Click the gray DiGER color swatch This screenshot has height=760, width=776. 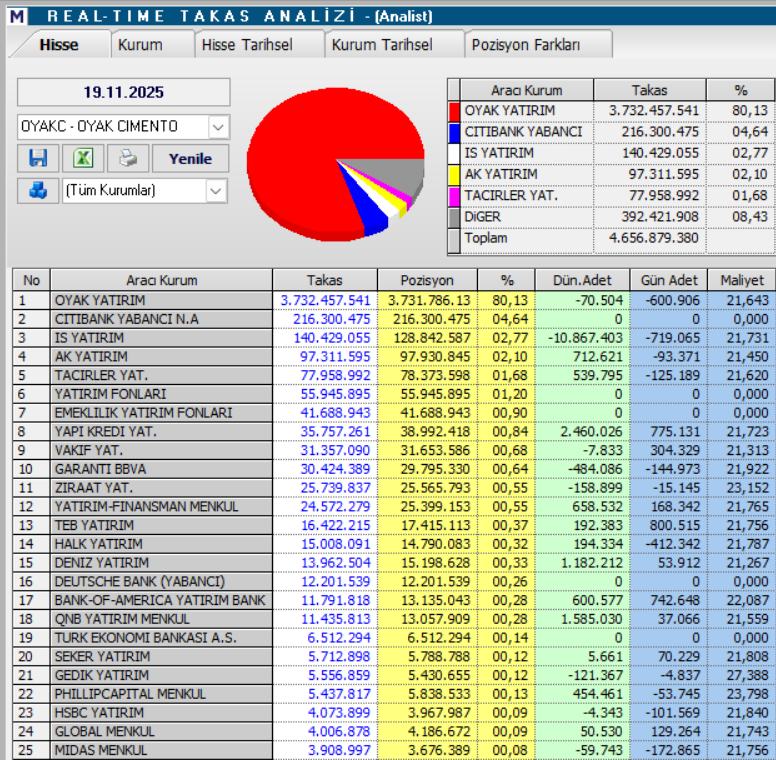tap(454, 218)
